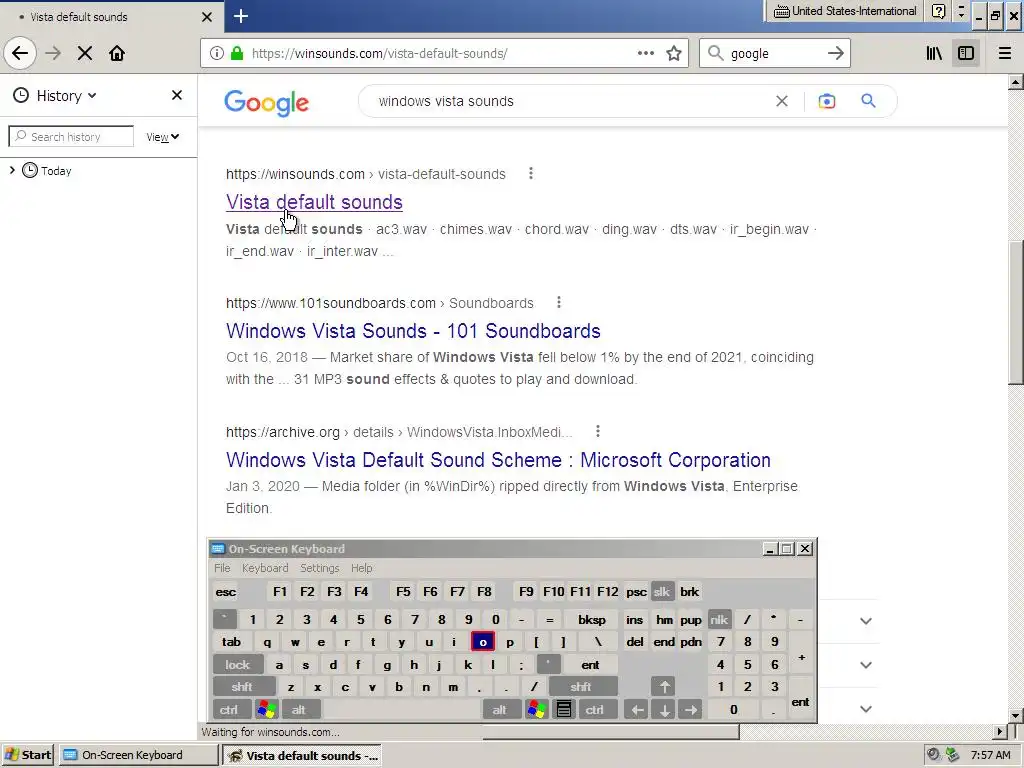The width and height of the screenshot is (1024, 768).
Task: Click the right arrow key on keyboard
Action: [691, 710]
